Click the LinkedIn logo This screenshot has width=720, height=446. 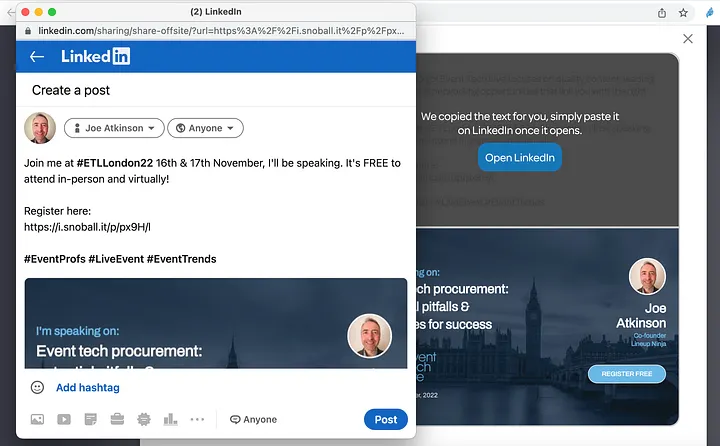96,56
